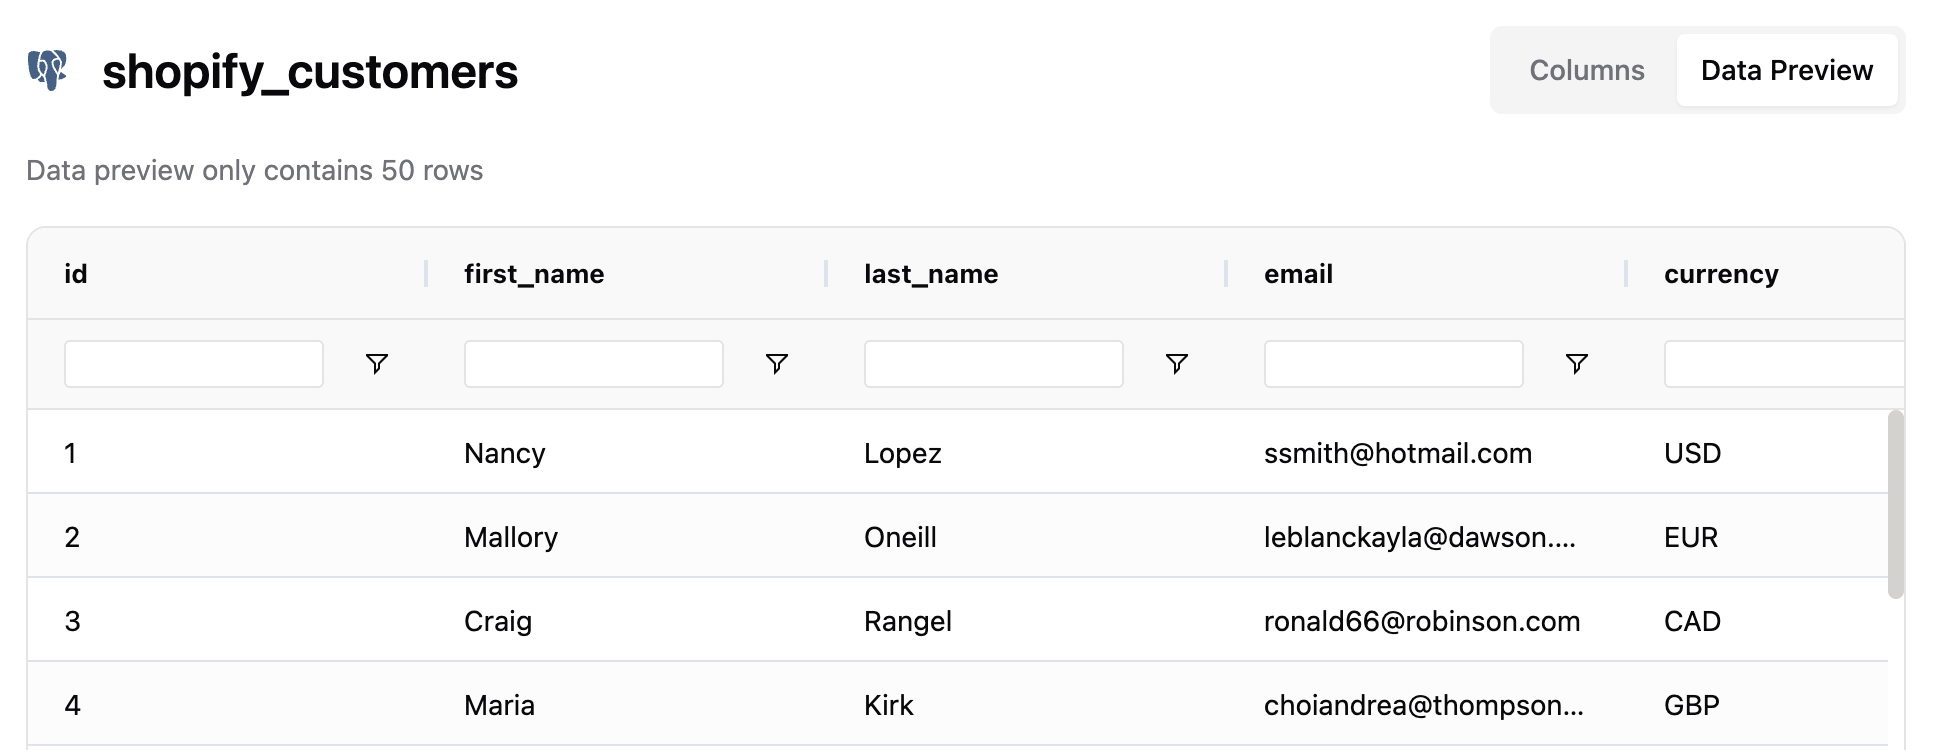Select email cell starting with choiandrea@thompson
This screenshot has width=1950, height=750.
tap(1424, 705)
